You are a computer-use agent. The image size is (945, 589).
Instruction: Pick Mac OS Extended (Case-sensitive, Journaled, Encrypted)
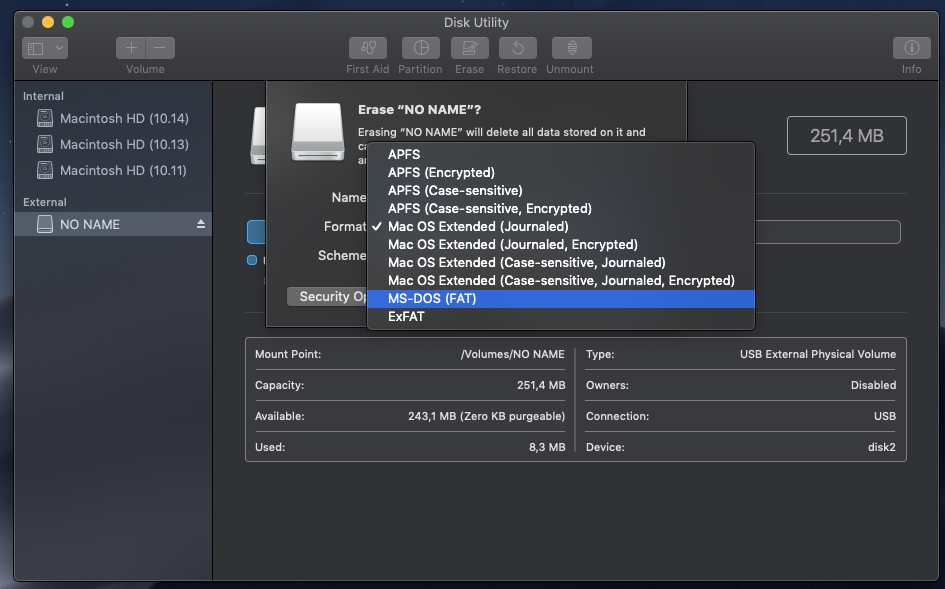(x=560, y=281)
